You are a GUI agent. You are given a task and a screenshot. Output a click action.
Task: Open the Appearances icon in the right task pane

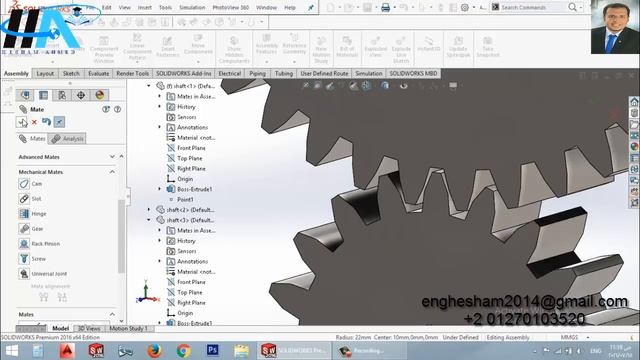coord(634,146)
